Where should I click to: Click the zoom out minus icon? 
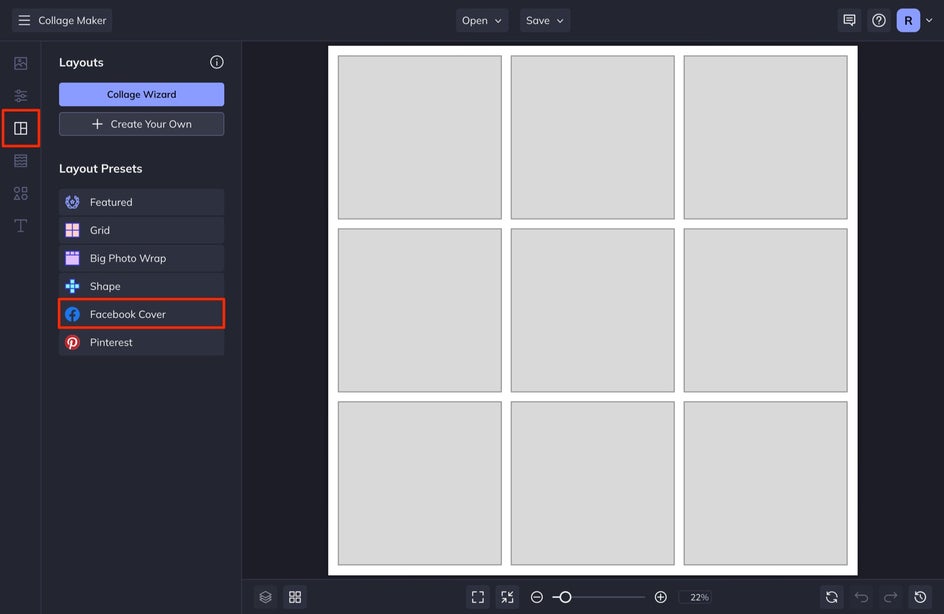tap(537, 597)
